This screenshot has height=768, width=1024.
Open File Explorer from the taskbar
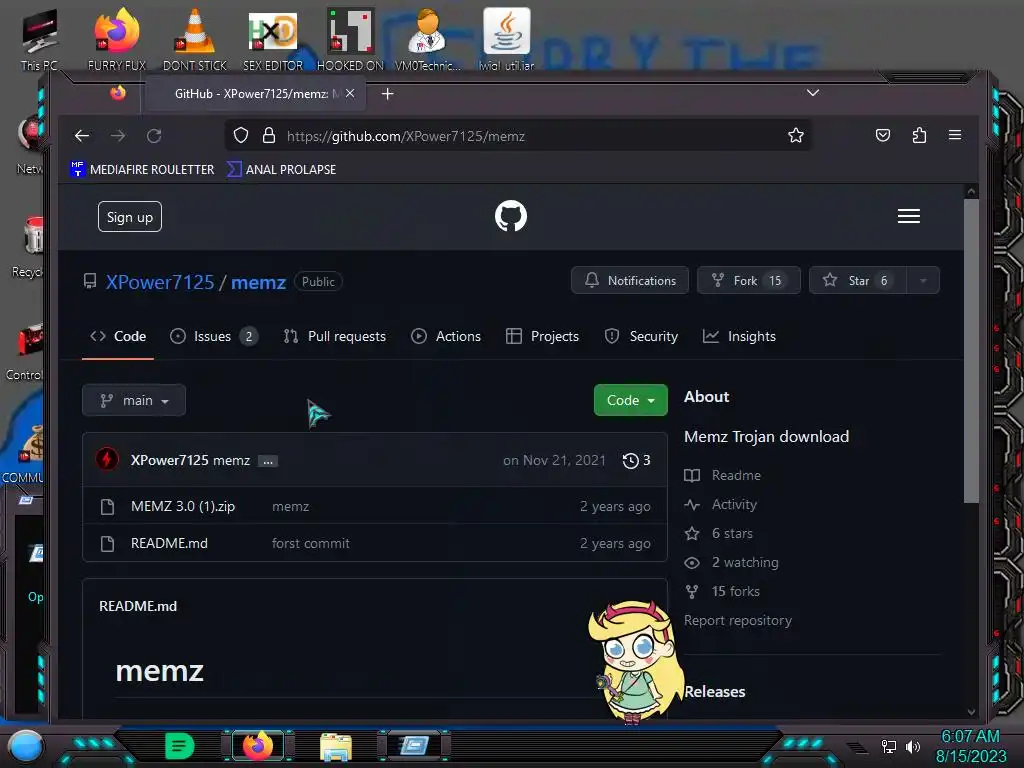point(336,747)
